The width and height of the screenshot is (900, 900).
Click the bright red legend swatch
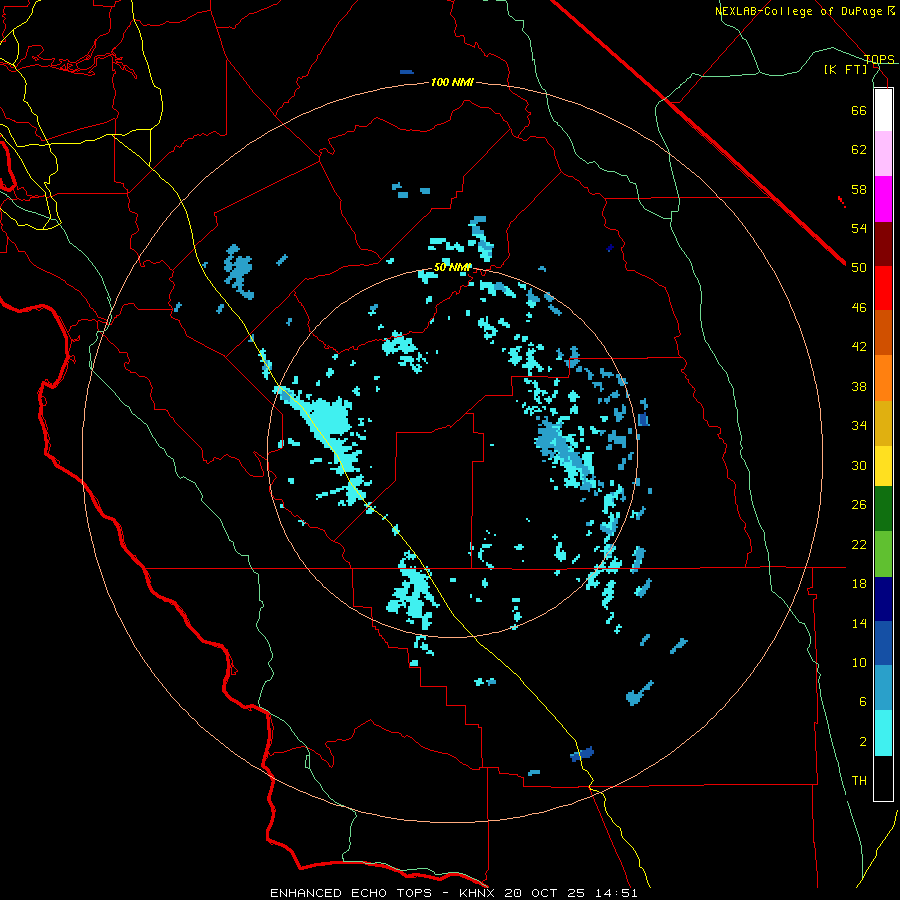[x=883, y=288]
